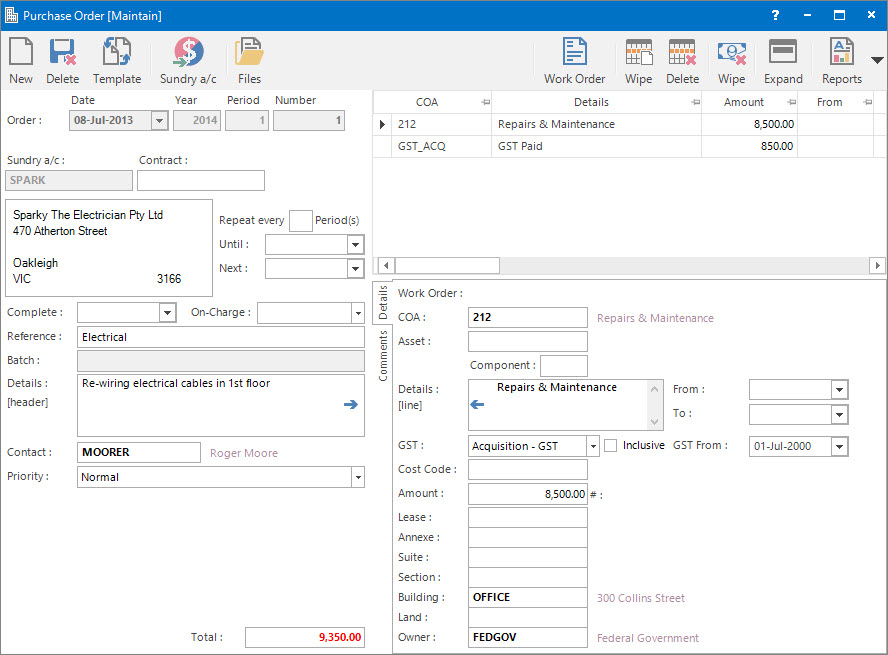The width and height of the screenshot is (888, 655).
Task: Click the Help question mark button
Action: click(777, 14)
